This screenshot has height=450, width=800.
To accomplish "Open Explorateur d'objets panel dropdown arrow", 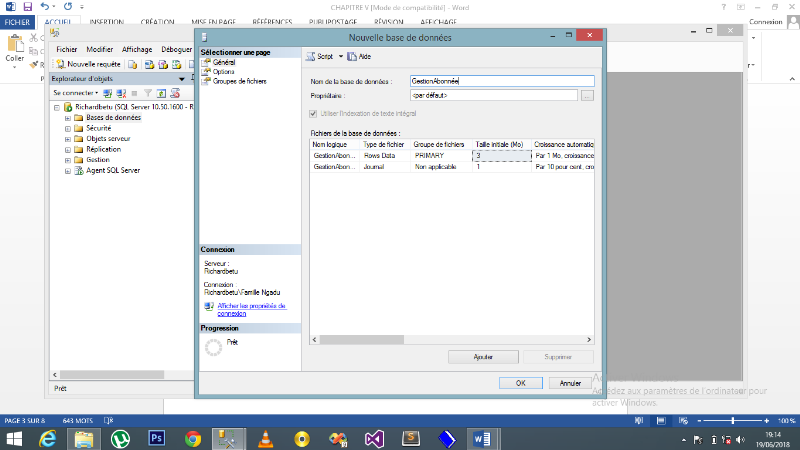I will (x=182, y=79).
